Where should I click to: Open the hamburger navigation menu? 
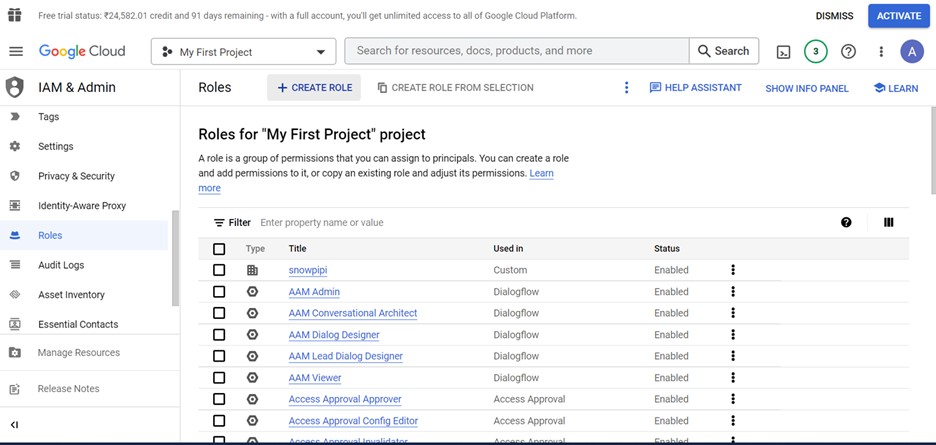click(x=15, y=52)
